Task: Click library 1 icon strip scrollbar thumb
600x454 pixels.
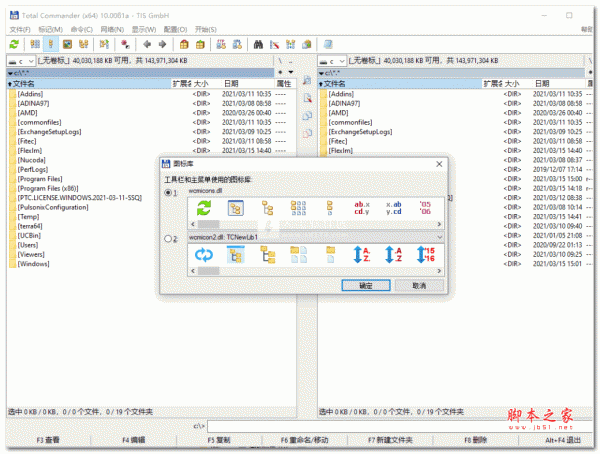Action: 209,224
